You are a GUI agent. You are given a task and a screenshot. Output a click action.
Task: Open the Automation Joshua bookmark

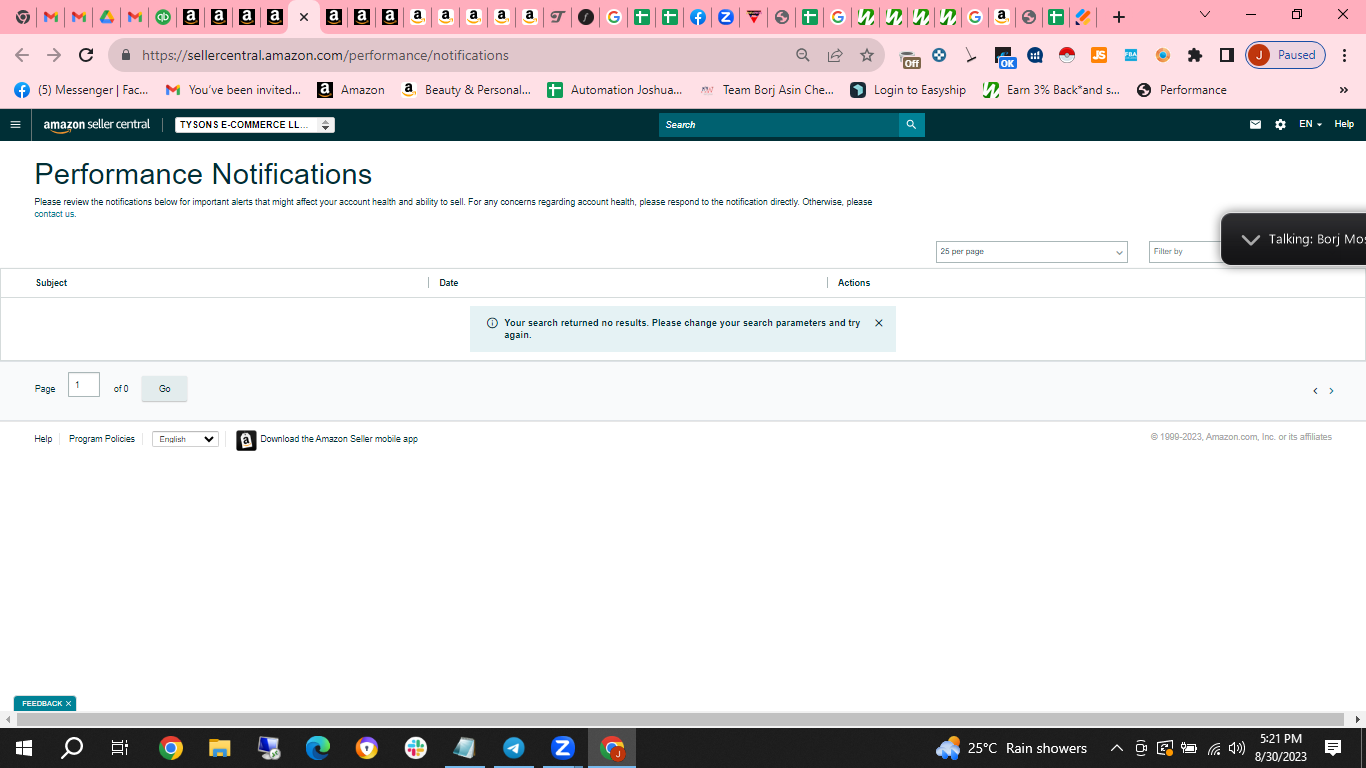pos(614,90)
